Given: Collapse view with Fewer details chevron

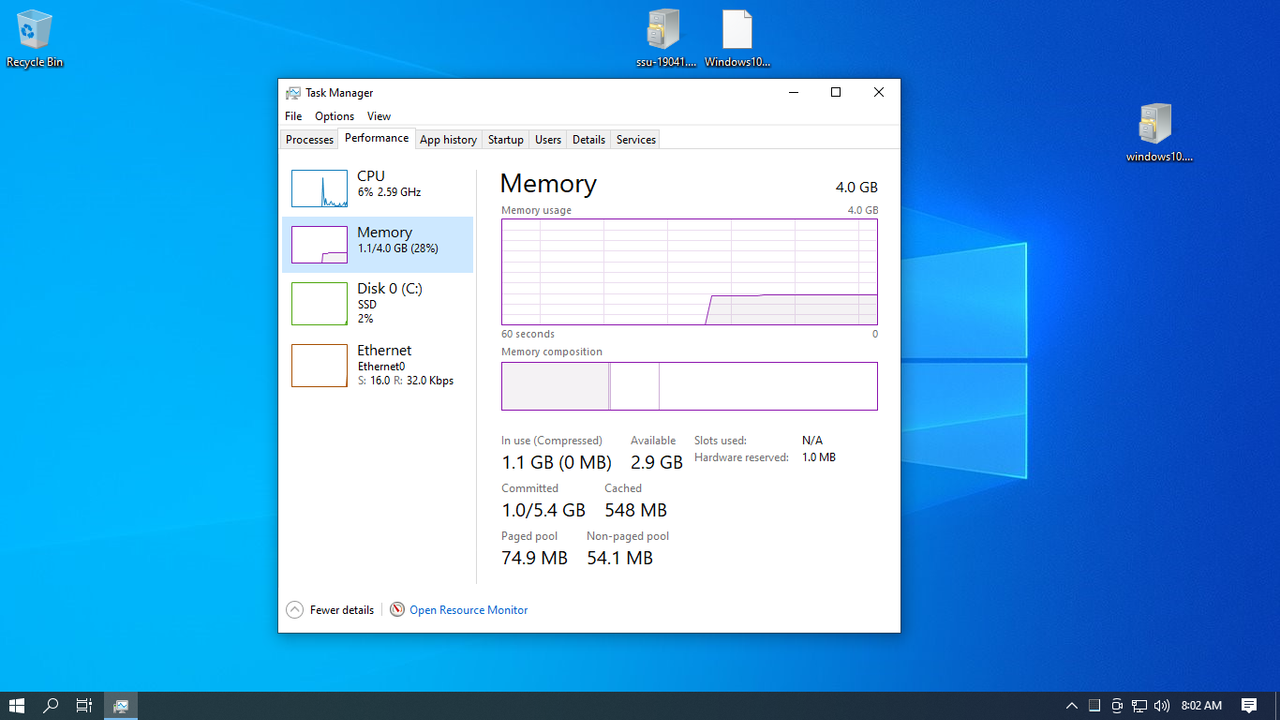Looking at the screenshot, I should [294, 610].
